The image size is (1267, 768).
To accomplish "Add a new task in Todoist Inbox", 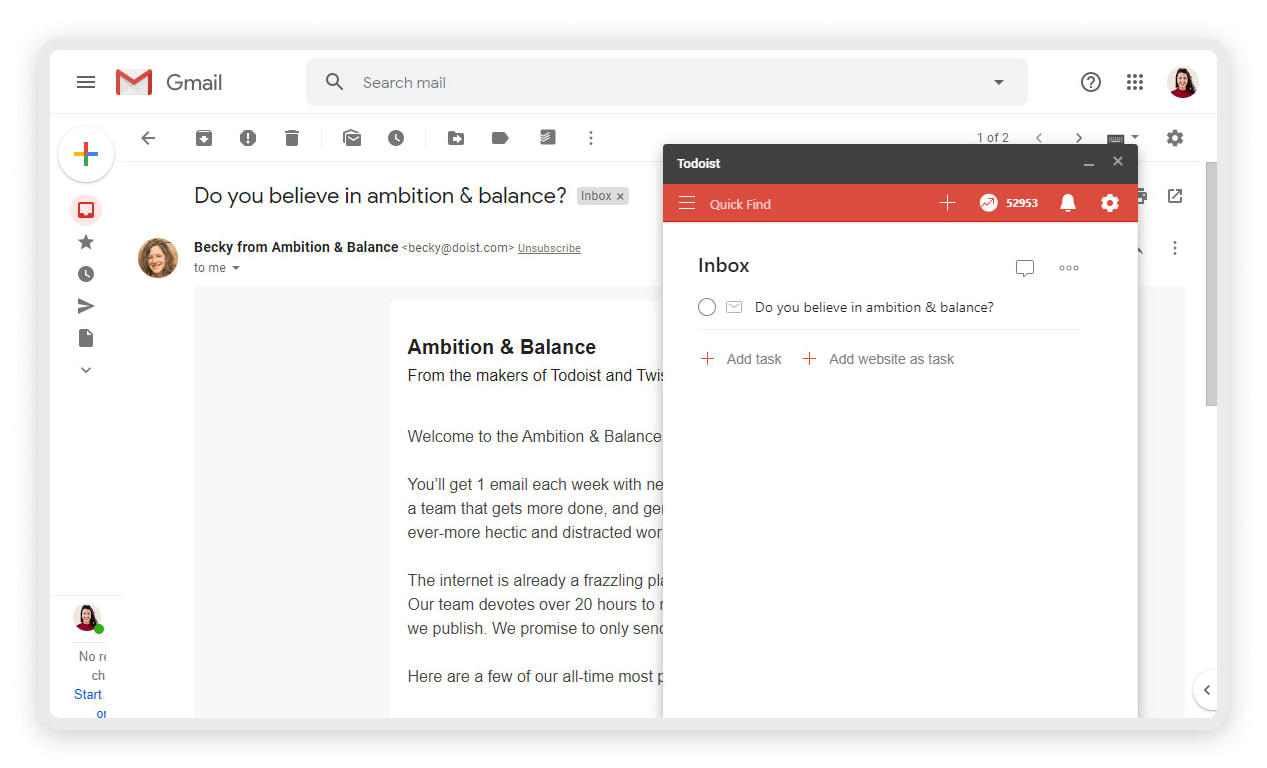I will [x=740, y=358].
